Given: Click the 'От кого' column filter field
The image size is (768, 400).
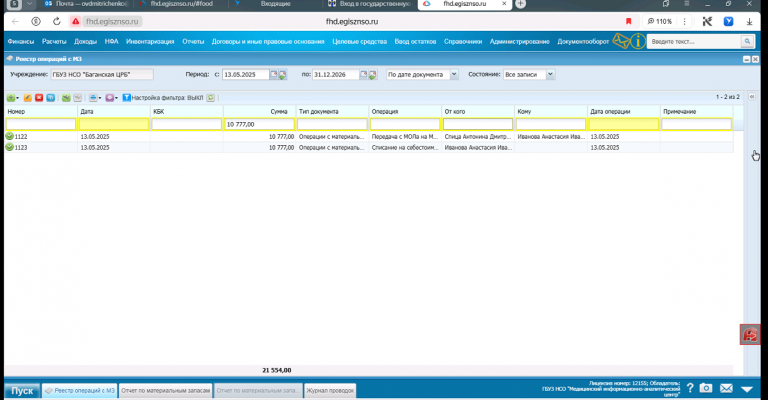Looking at the screenshot, I should [478, 124].
